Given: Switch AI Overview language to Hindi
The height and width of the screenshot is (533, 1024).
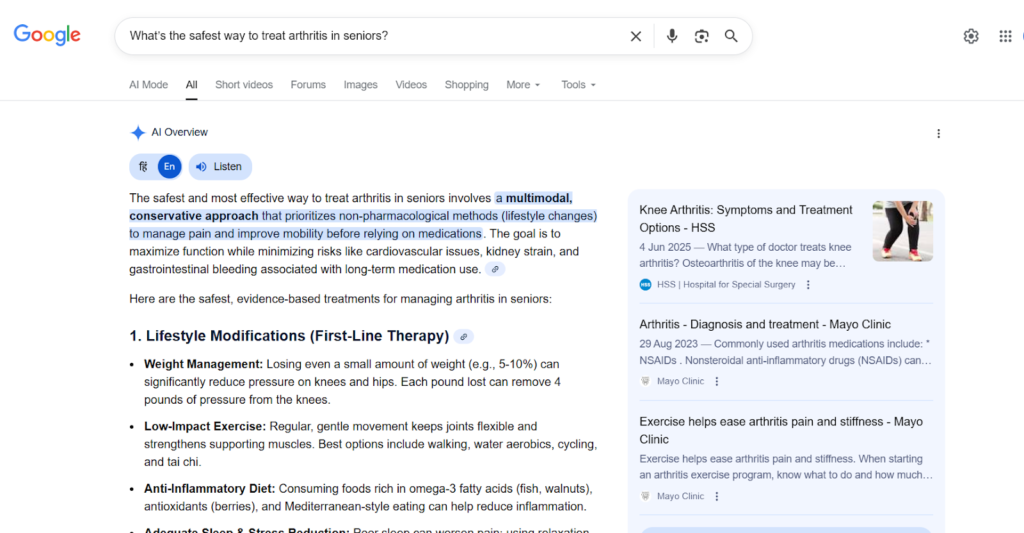Looking at the screenshot, I should (x=143, y=167).
